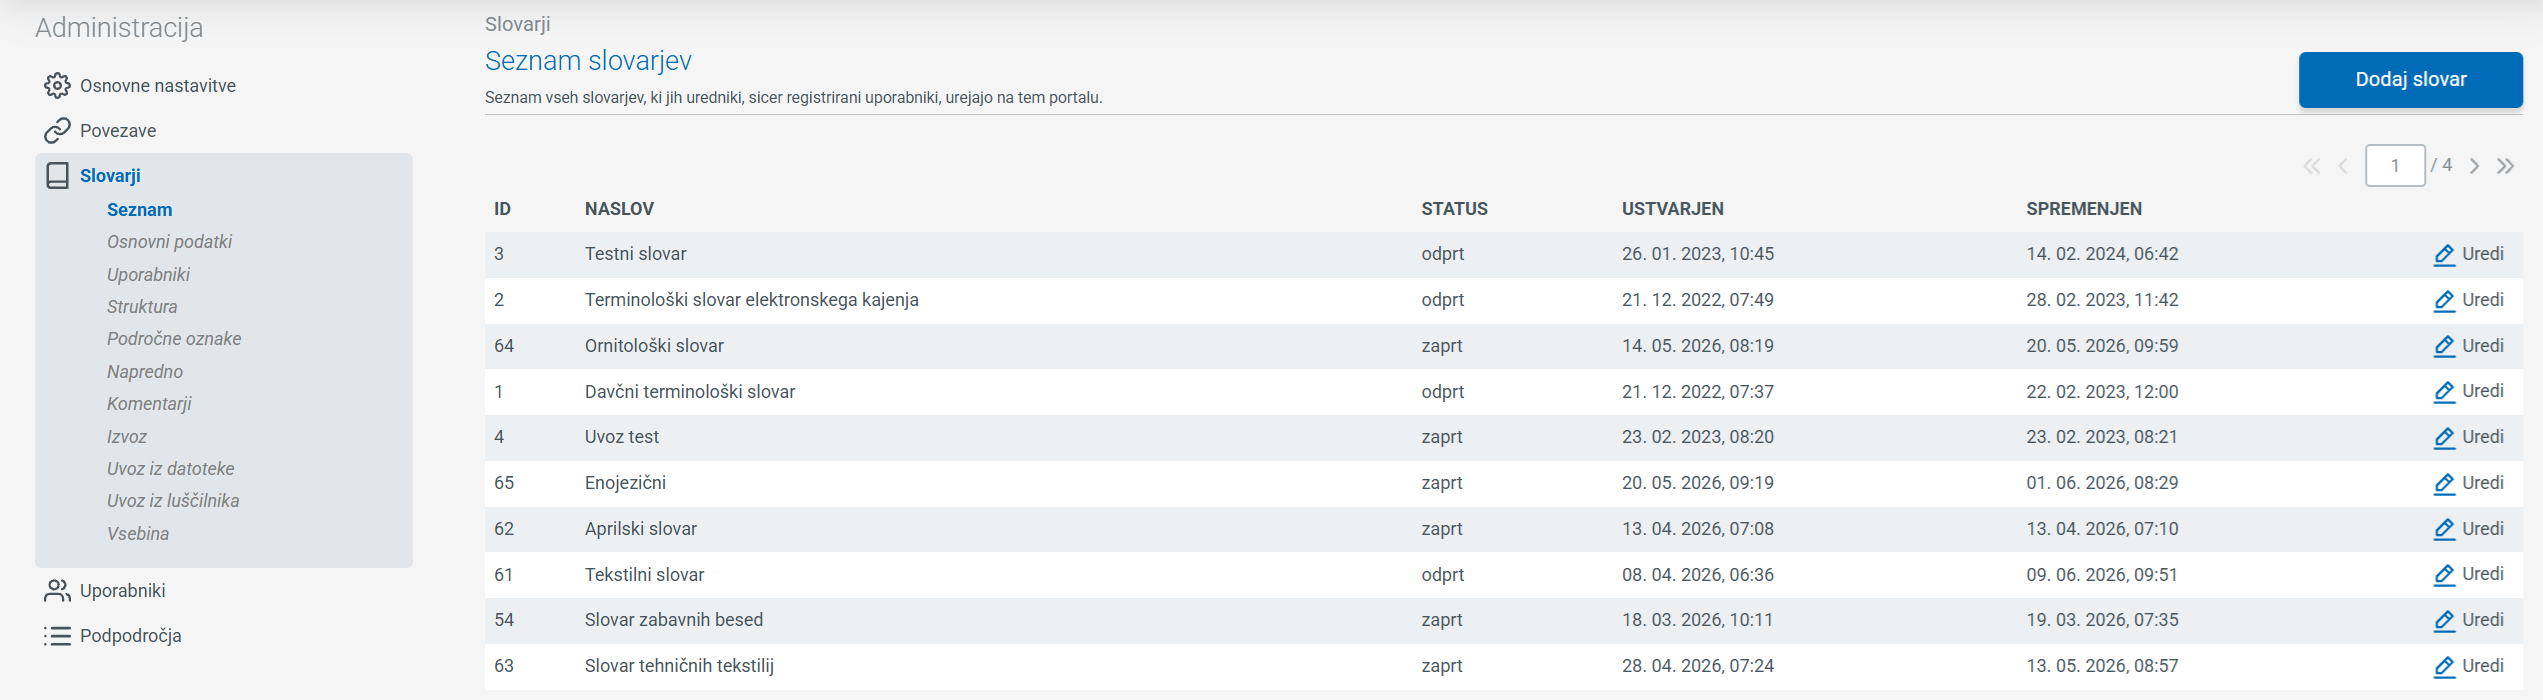Click the STATUS column header
This screenshot has height=700, width=2543.
pos(1454,209)
